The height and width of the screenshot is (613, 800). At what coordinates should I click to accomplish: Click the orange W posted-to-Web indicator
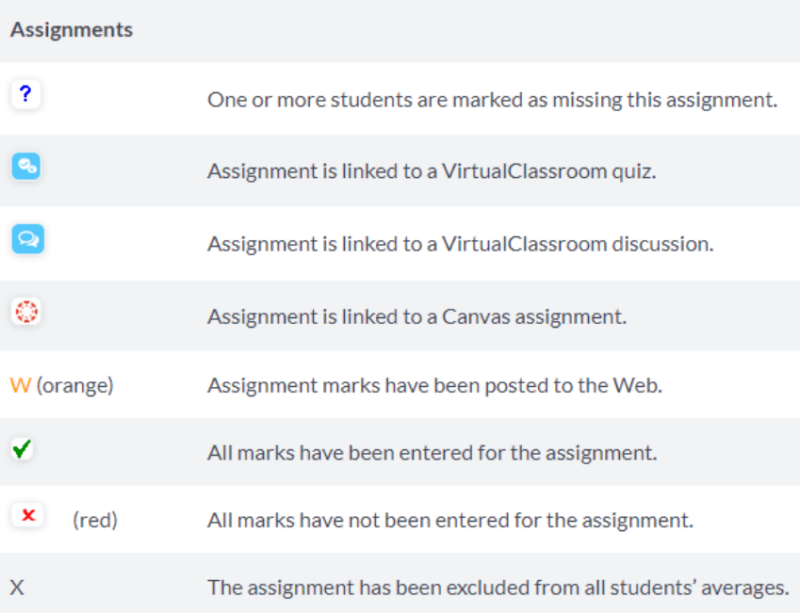click(x=20, y=384)
